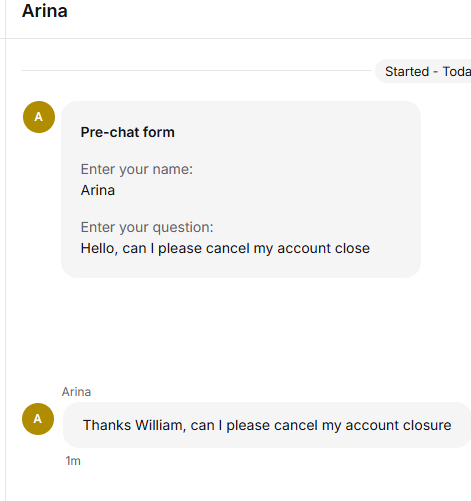Click the name value Arina in the form

[98, 190]
